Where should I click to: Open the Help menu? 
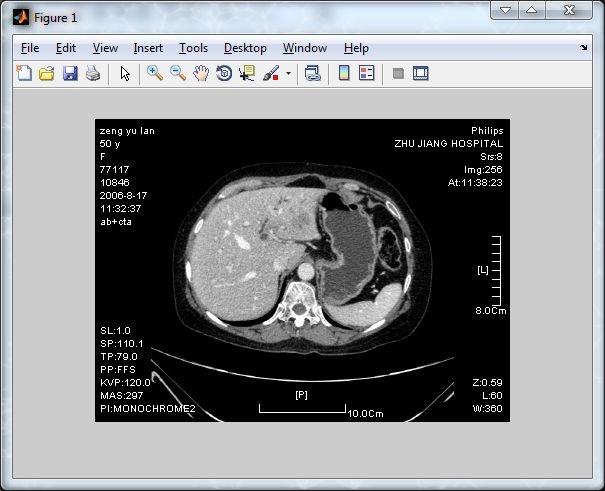coord(356,48)
